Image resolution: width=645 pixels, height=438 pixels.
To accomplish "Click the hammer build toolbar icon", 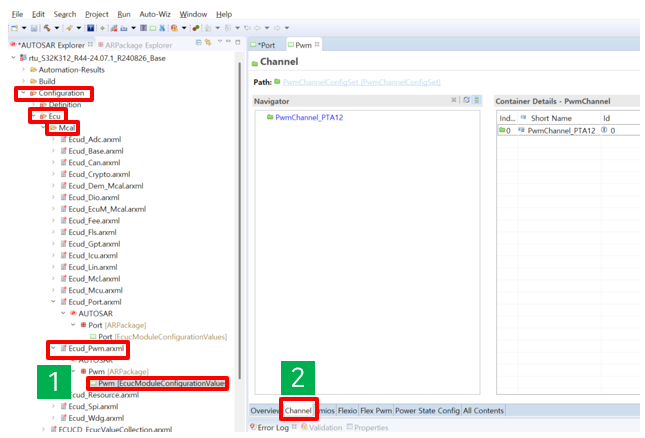I will pos(47,28).
